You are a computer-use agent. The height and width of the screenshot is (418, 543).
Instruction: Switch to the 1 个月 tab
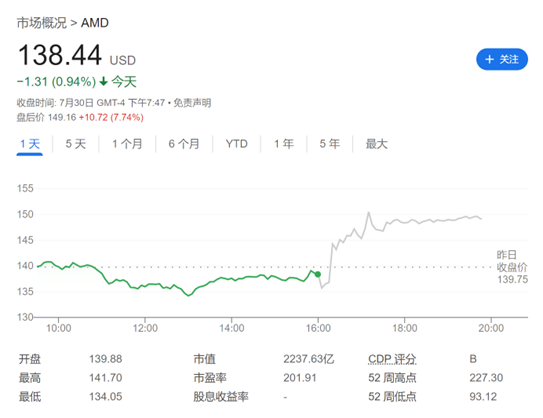point(127,144)
